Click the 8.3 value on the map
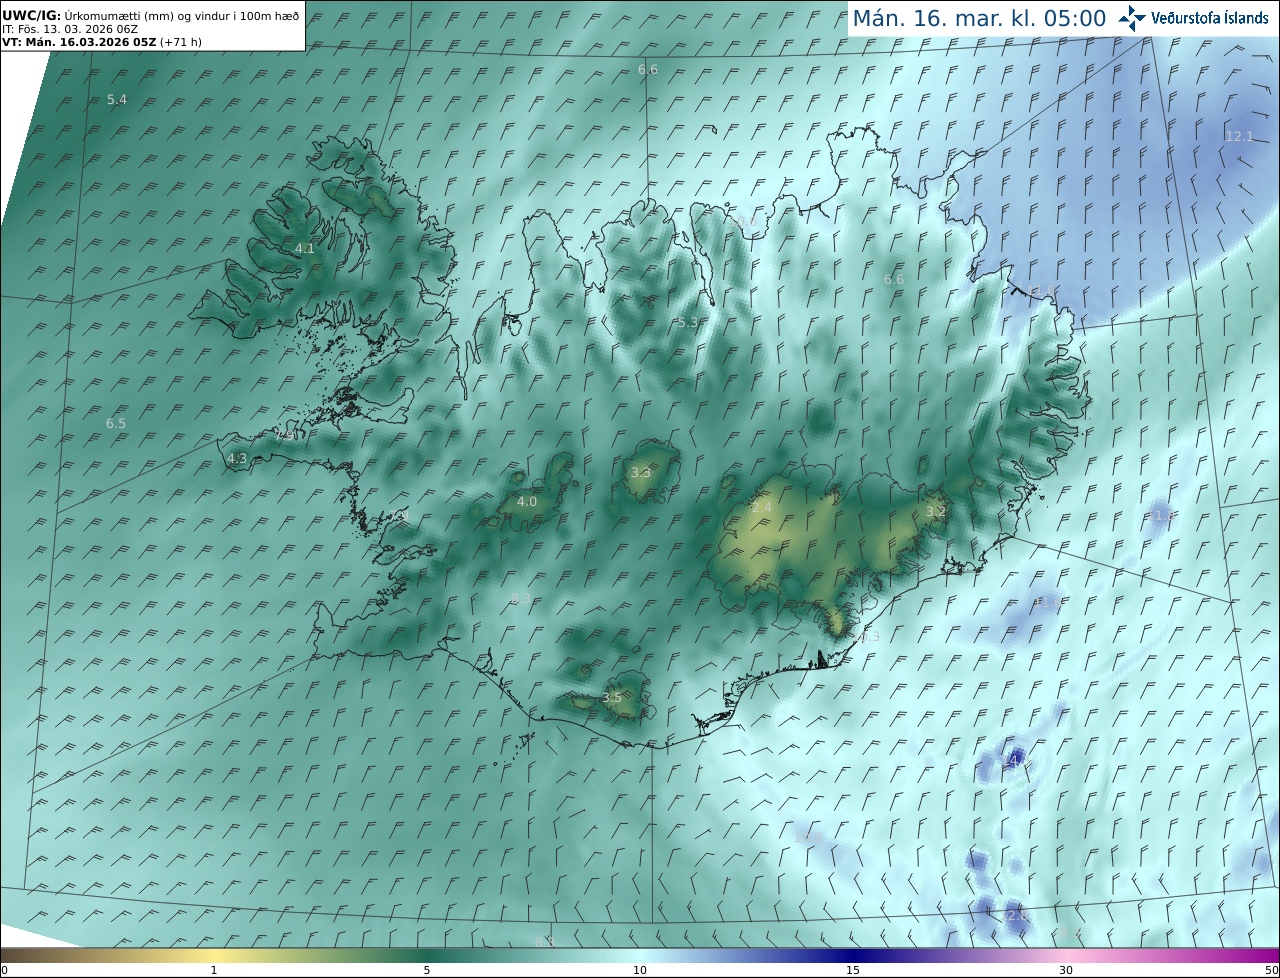This screenshot has height=978, width=1280. [521, 599]
